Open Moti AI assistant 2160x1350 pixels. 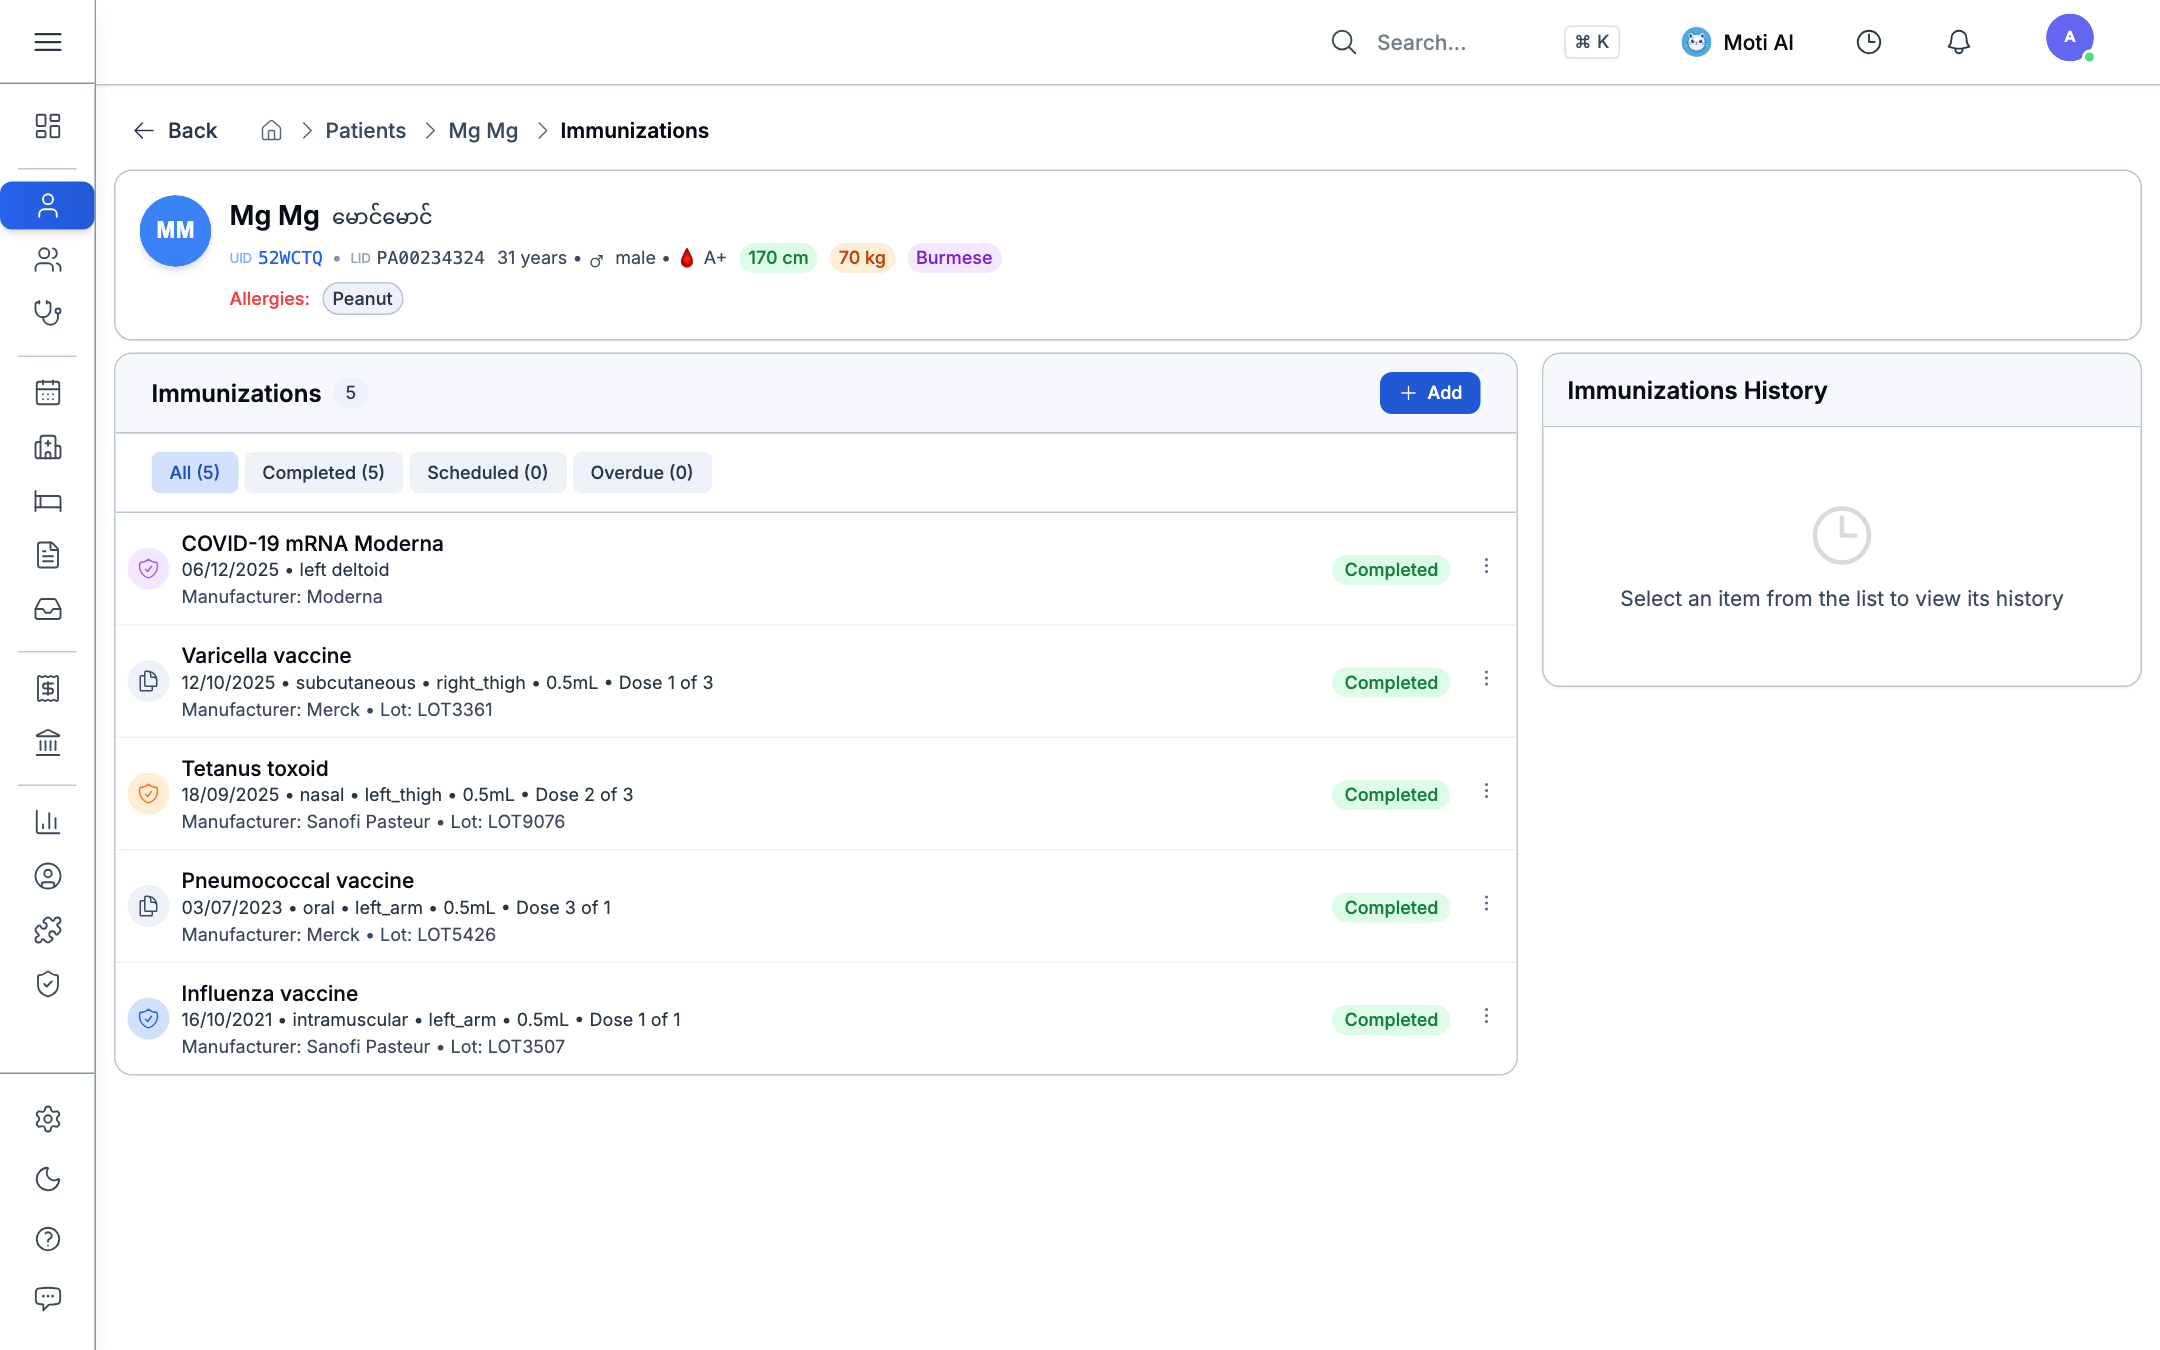tap(1738, 42)
